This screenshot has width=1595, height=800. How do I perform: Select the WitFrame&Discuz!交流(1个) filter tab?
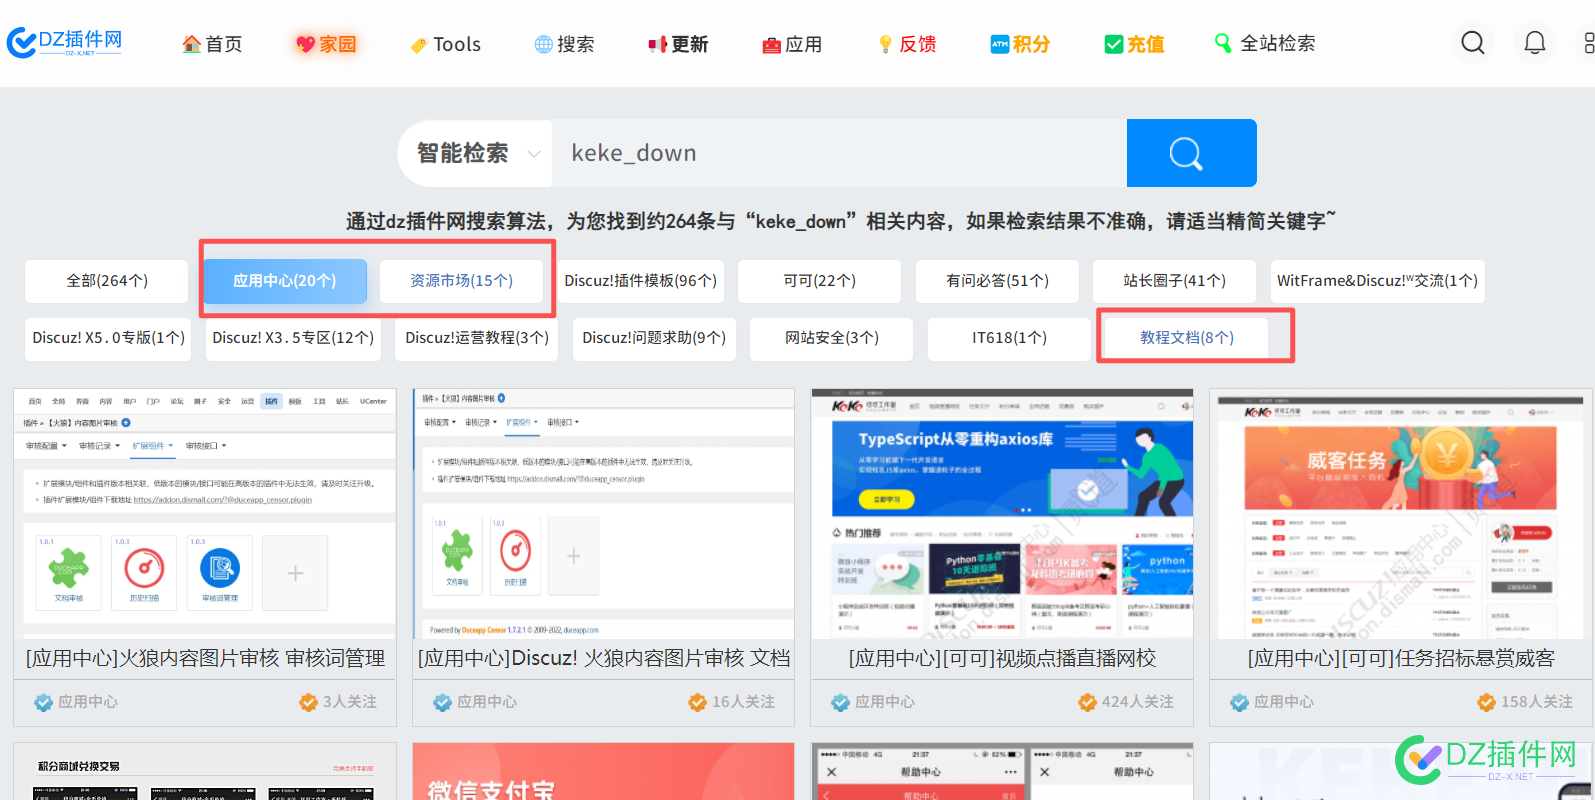(1378, 281)
